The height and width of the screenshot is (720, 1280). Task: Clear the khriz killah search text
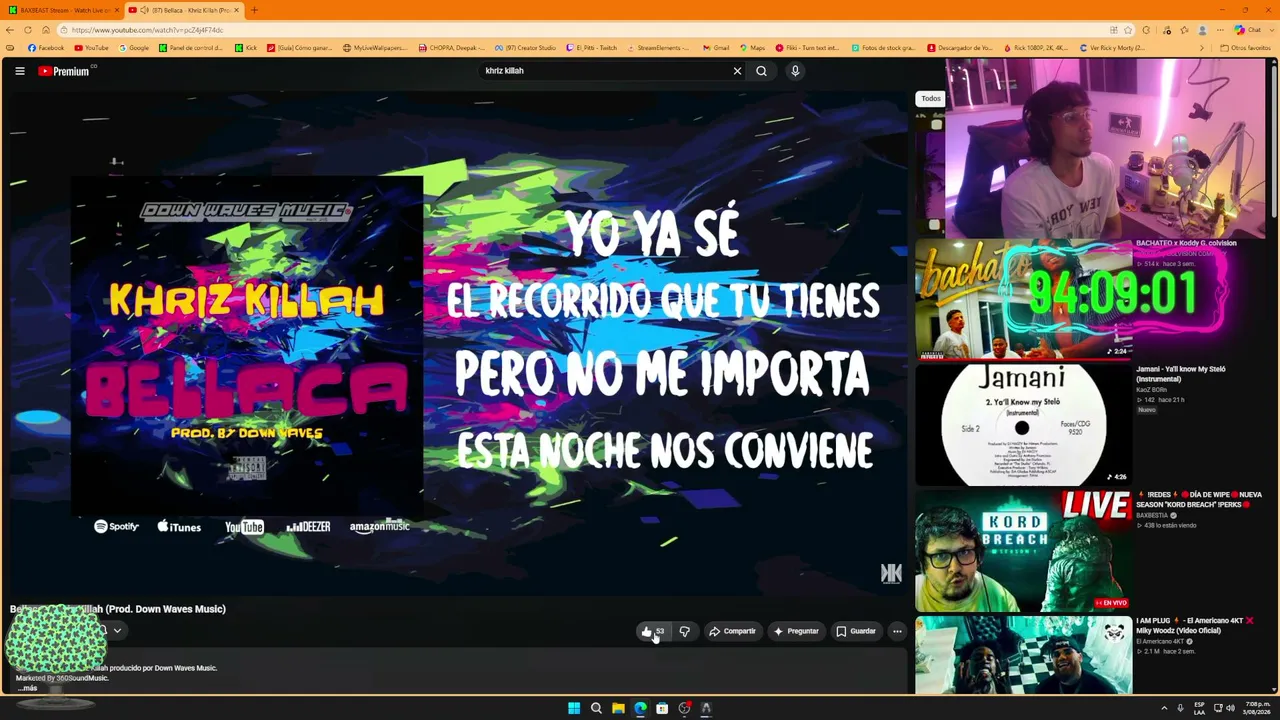point(737,71)
